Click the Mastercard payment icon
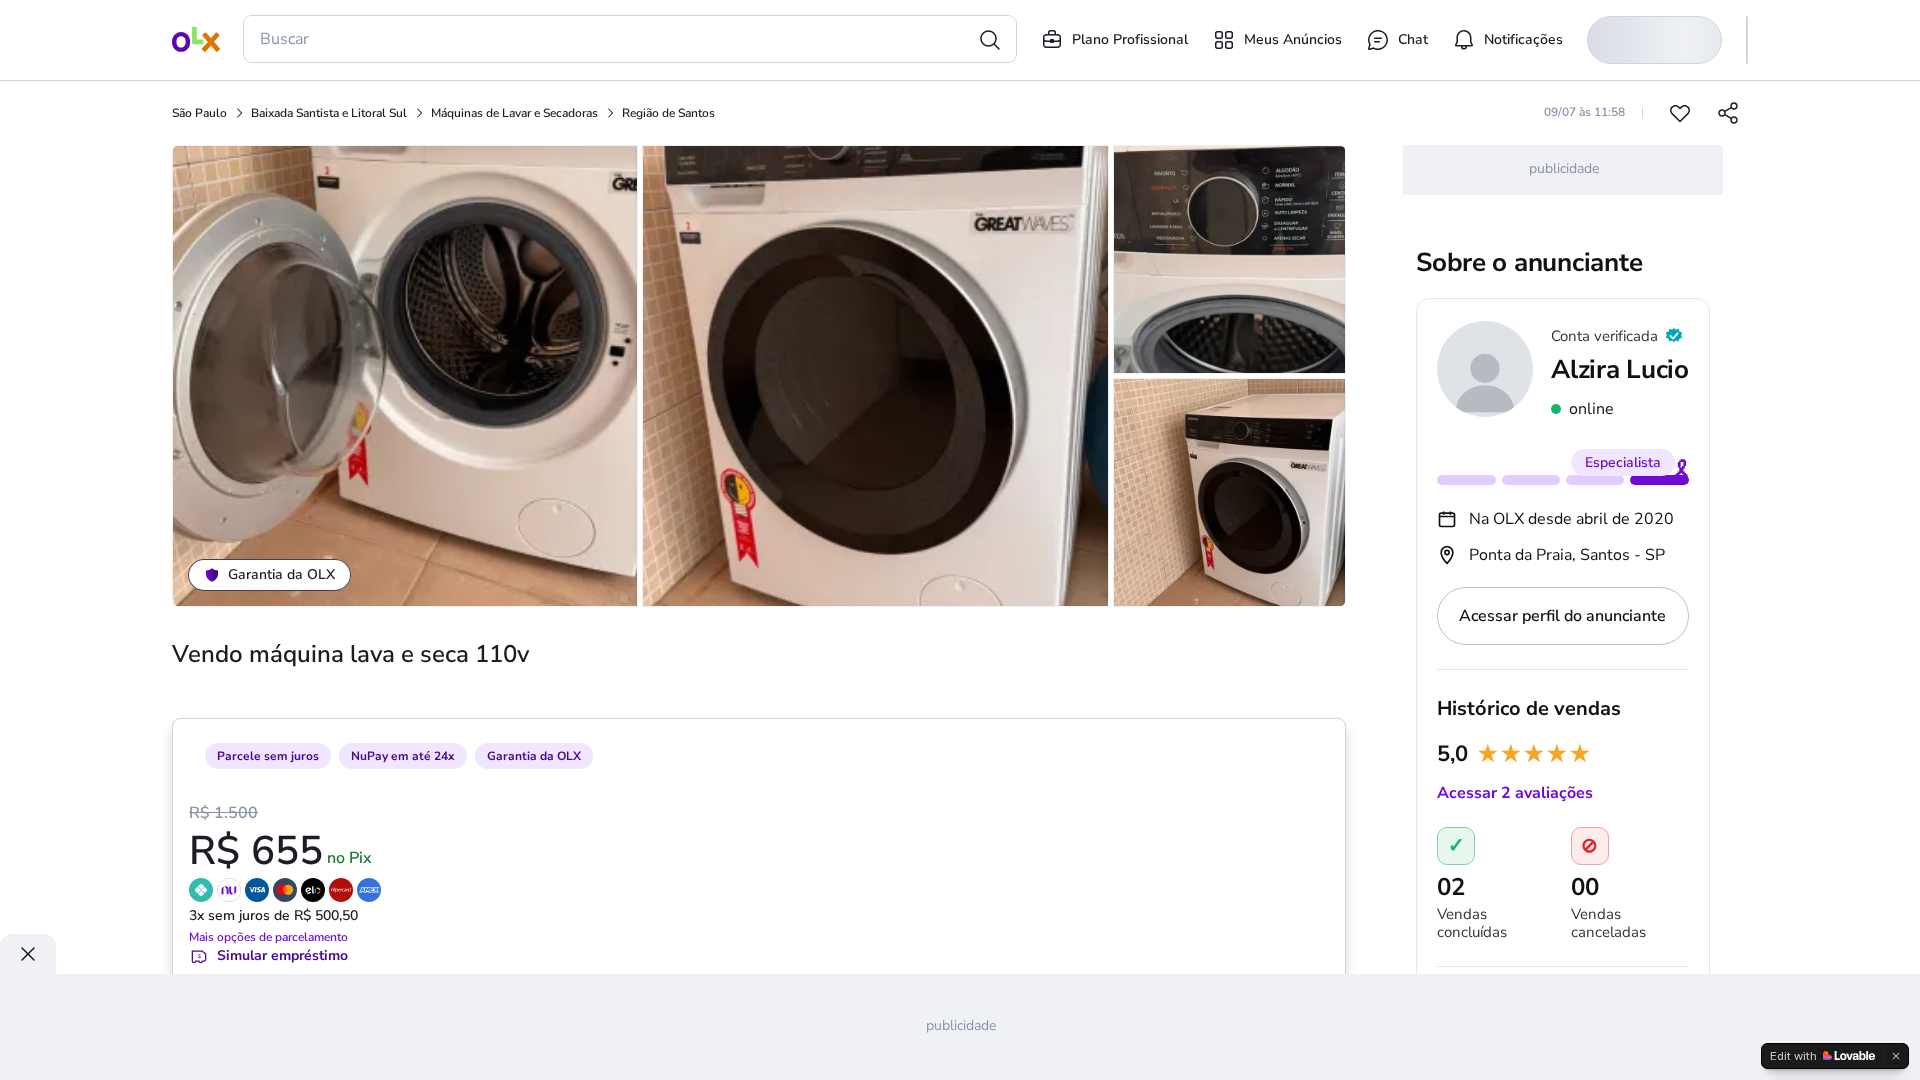Image resolution: width=1920 pixels, height=1080 pixels. 285,890
